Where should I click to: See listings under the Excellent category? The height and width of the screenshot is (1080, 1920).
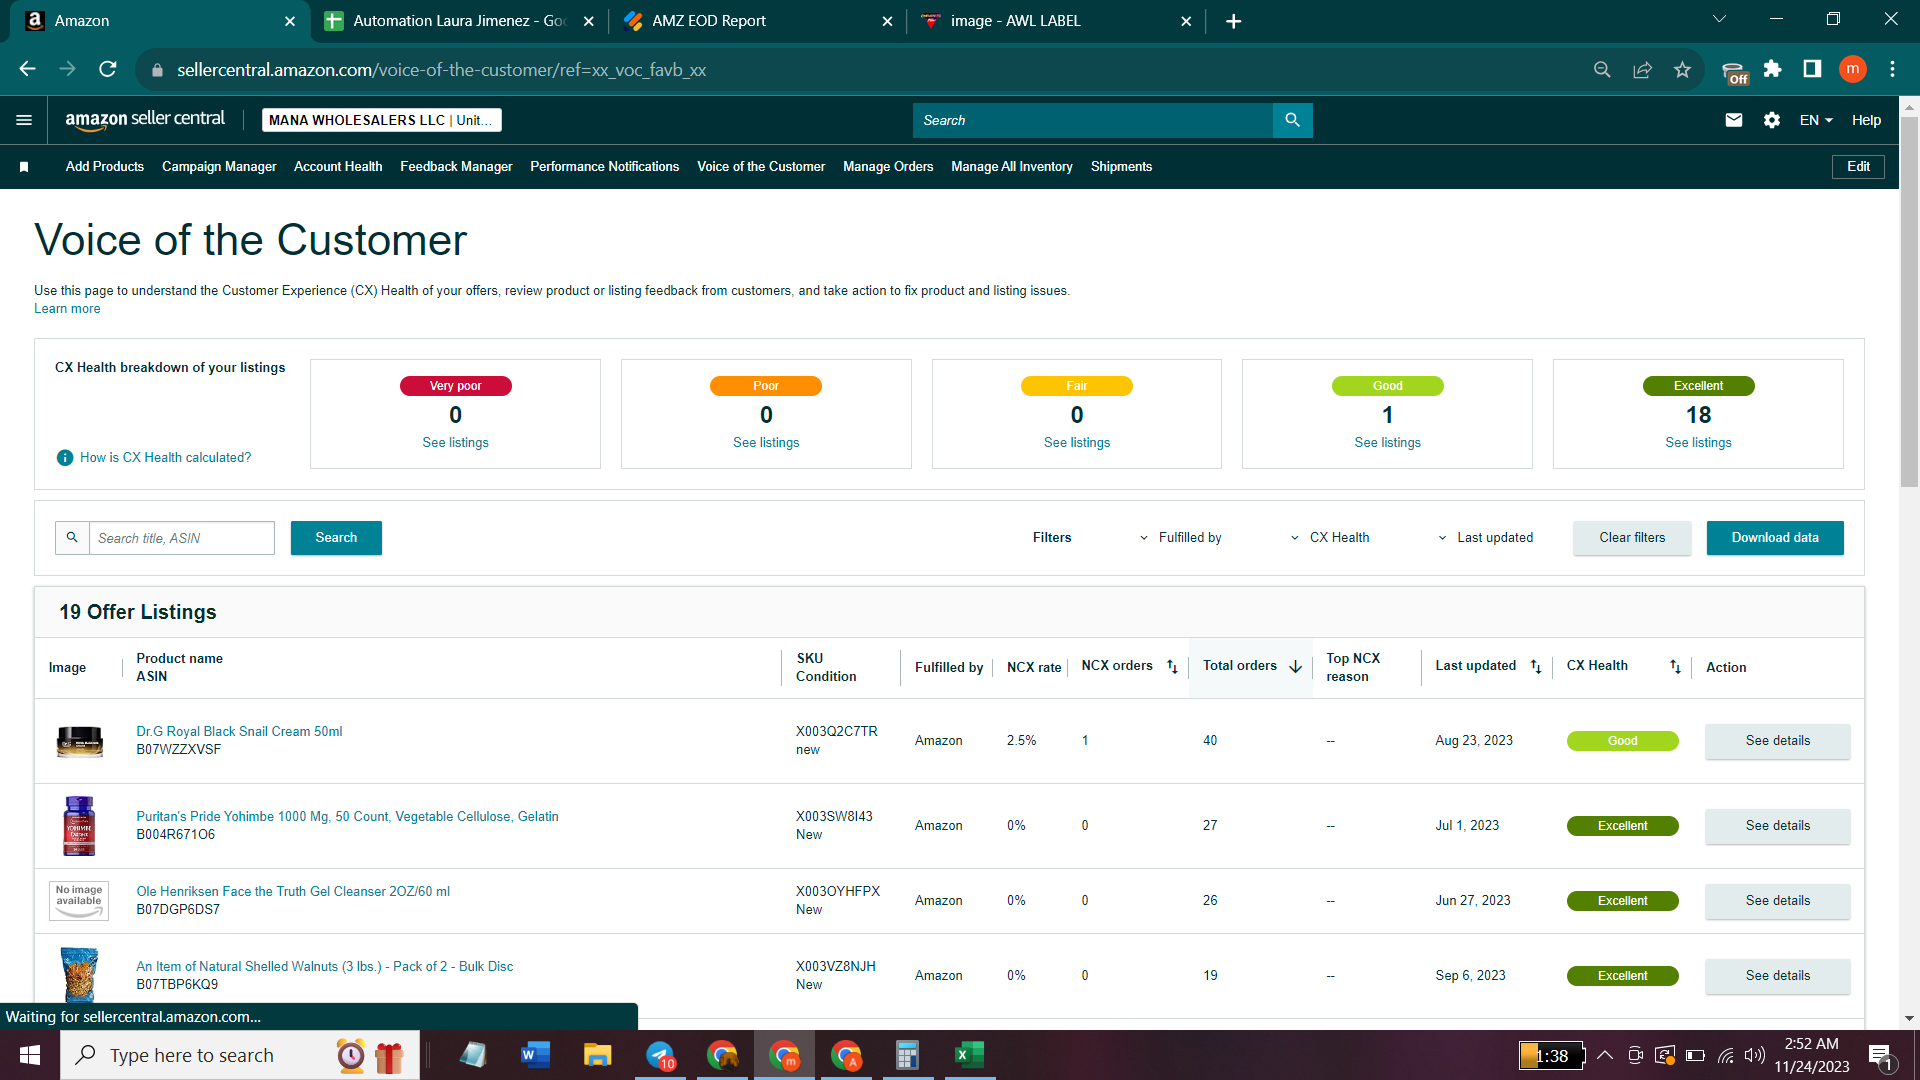(1698, 443)
